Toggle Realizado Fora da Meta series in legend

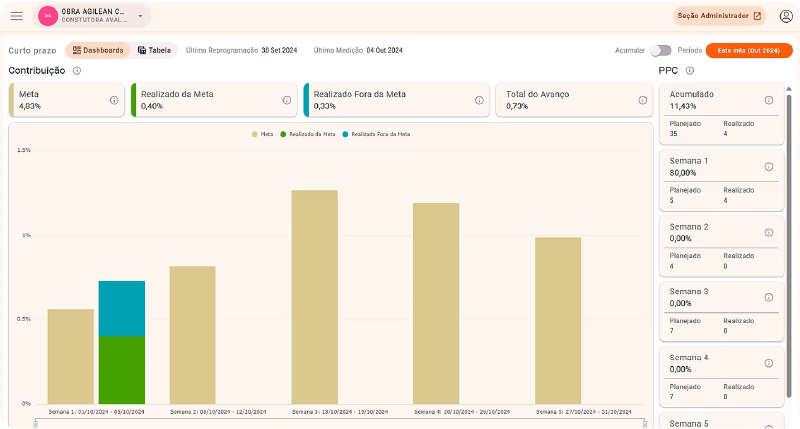376,134
